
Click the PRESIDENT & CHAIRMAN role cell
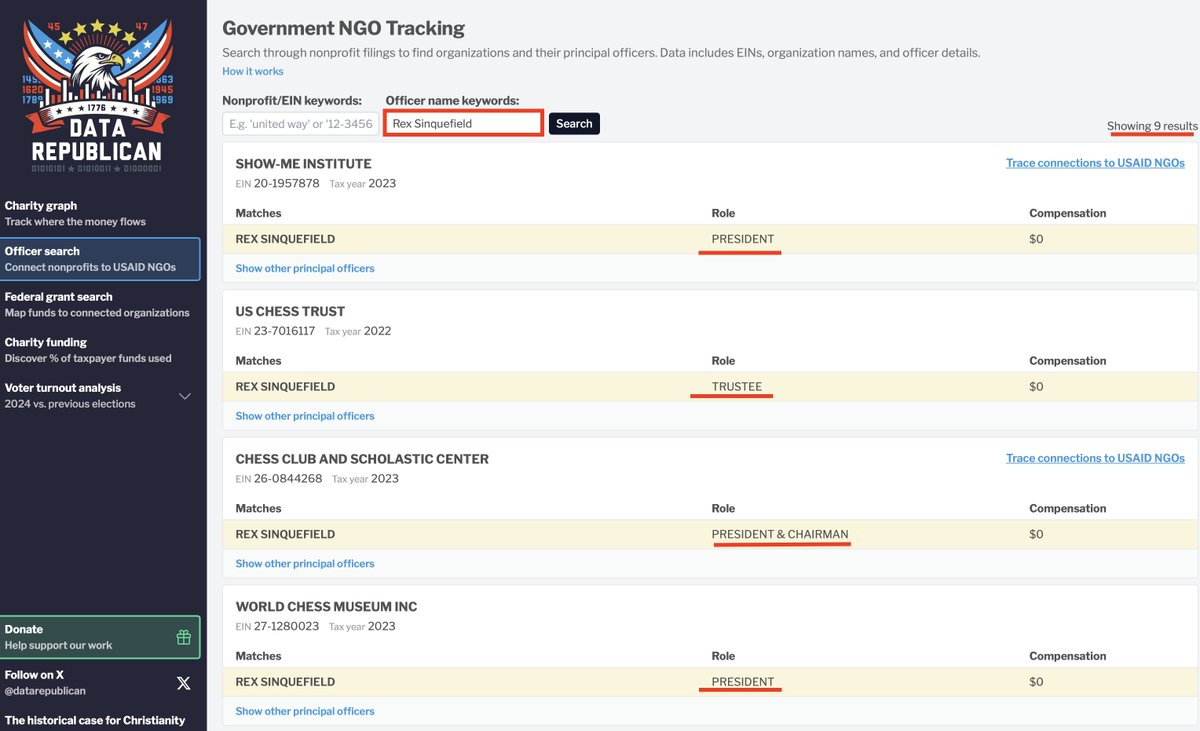(x=780, y=534)
